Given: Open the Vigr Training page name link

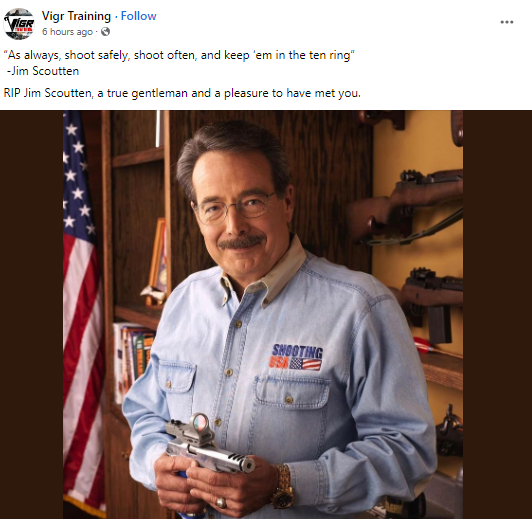Looking at the screenshot, I should 76,16.
